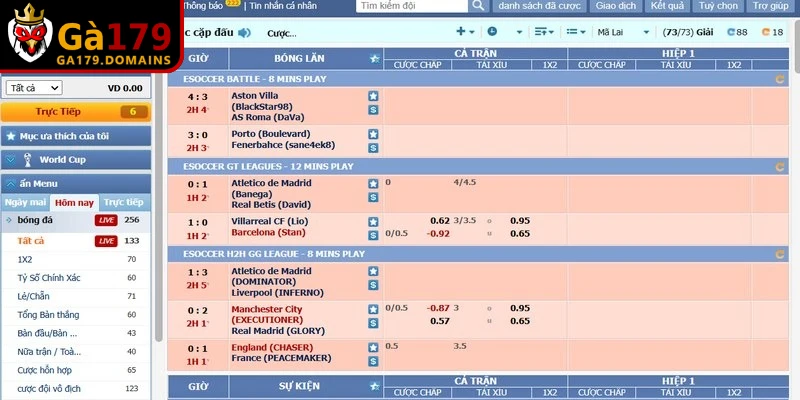Open Giao dịch menu
This screenshot has width=800, height=400.
(x=616, y=6)
